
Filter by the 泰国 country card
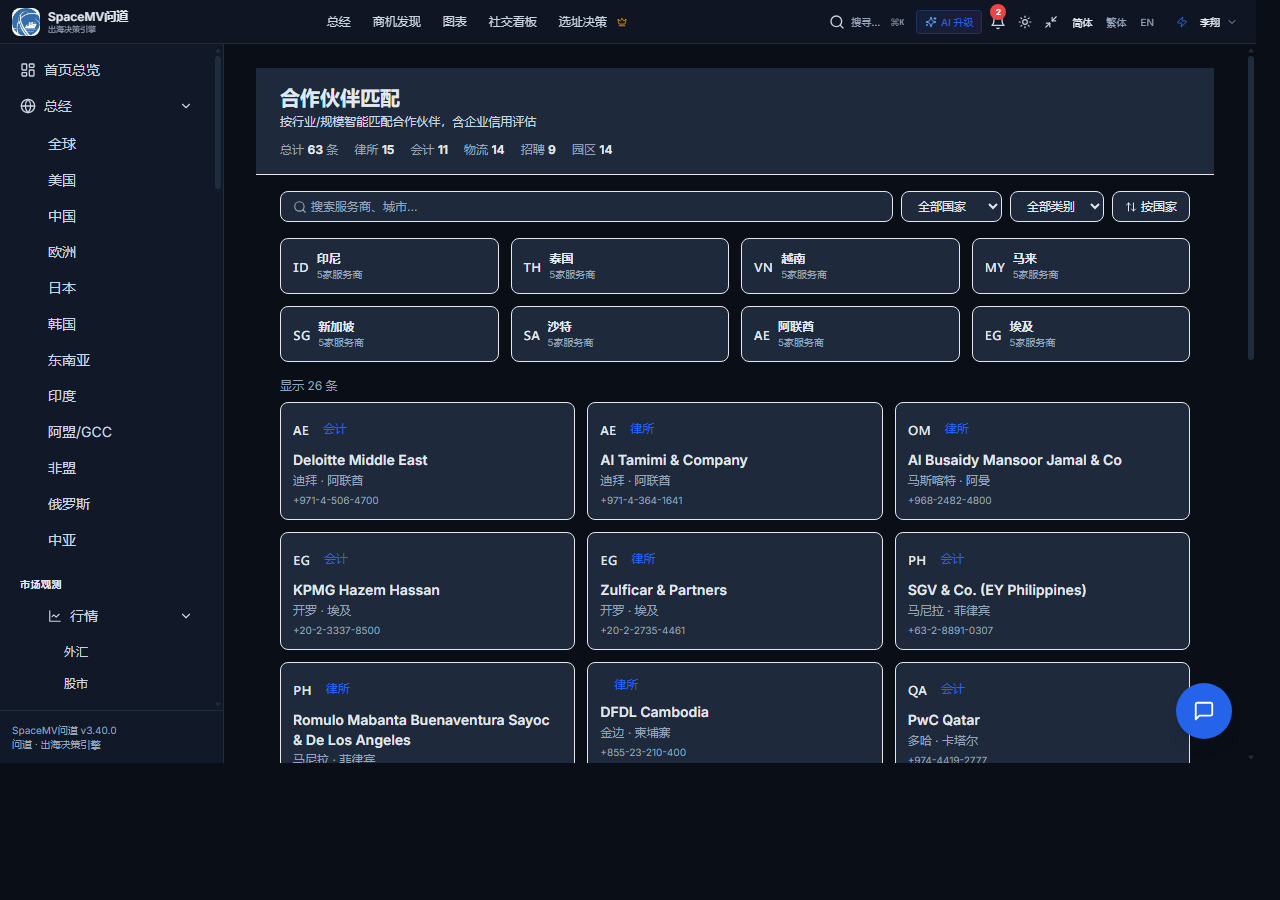click(x=620, y=266)
